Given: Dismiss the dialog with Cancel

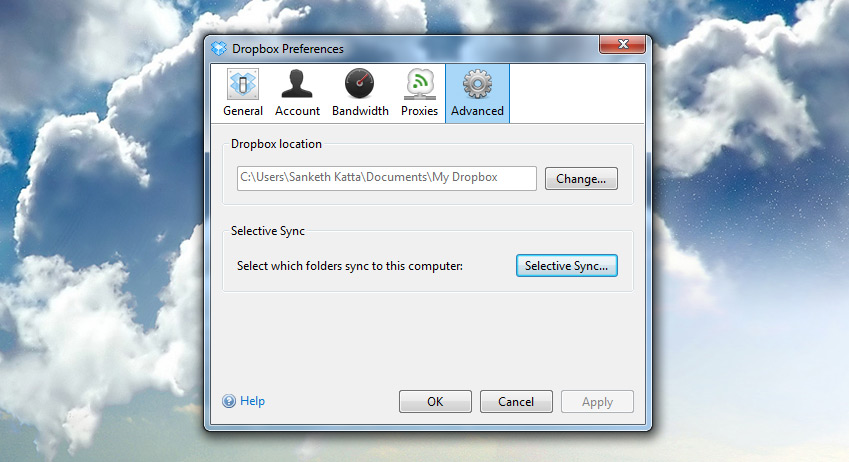Looking at the screenshot, I should point(516,402).
